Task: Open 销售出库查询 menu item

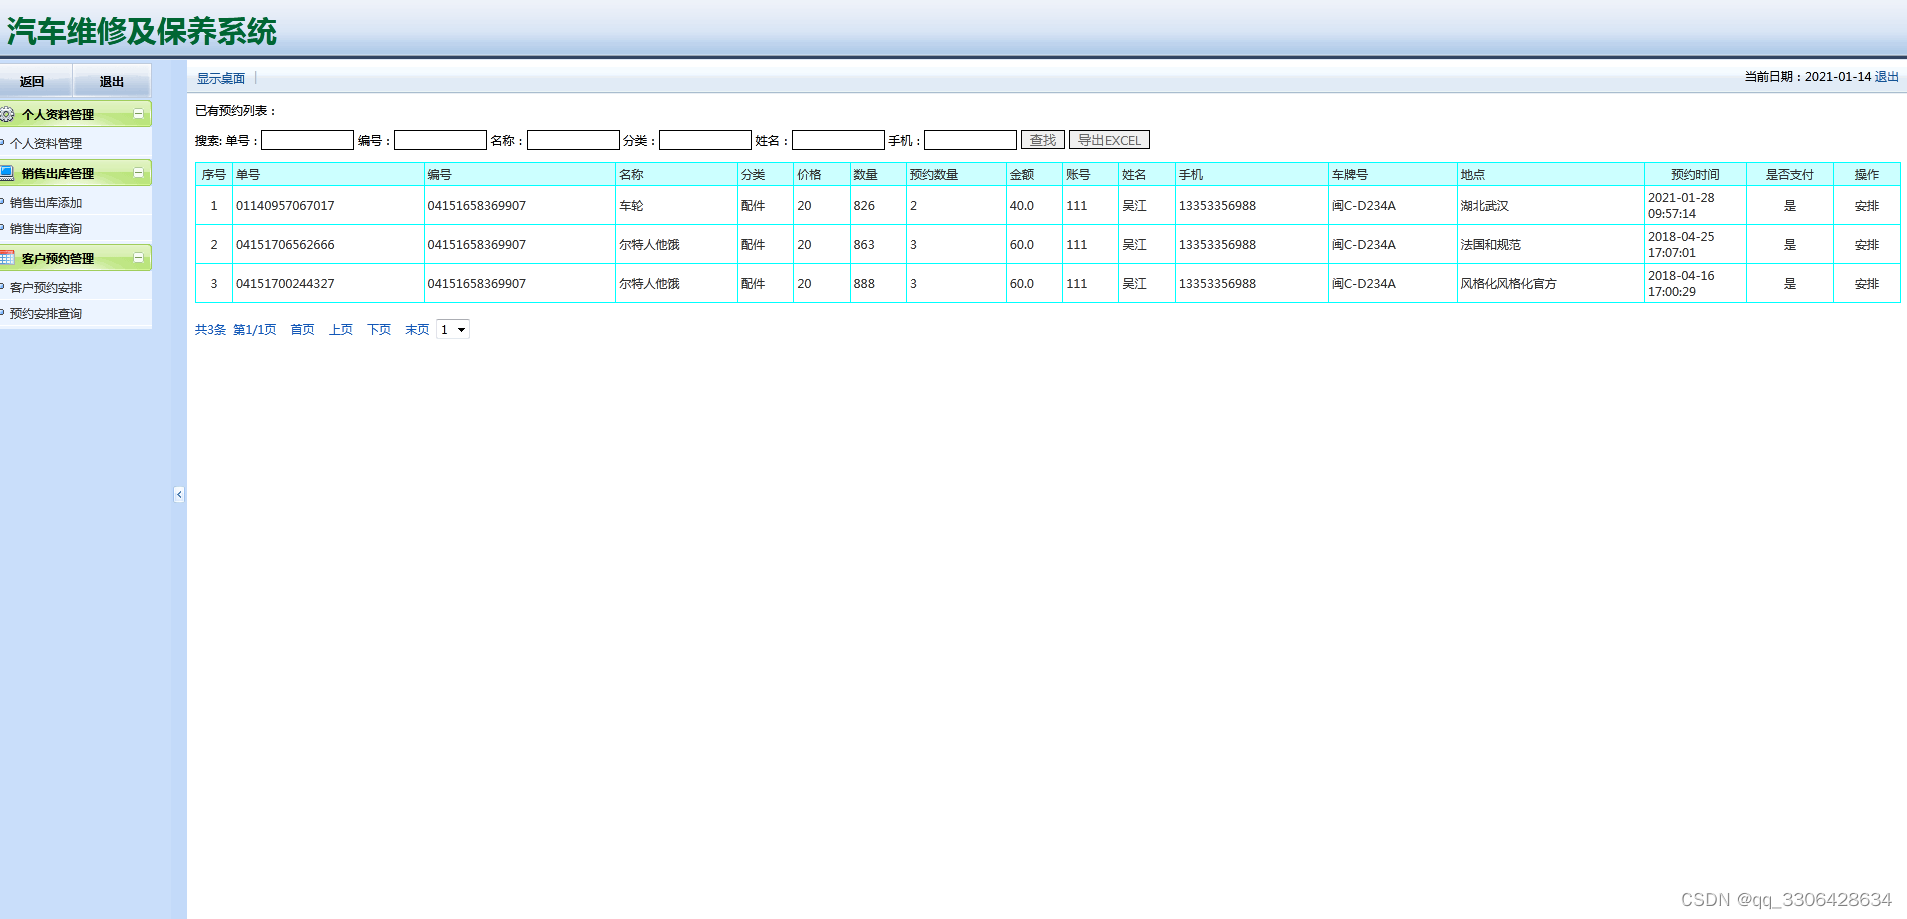Action: point(46,228)
